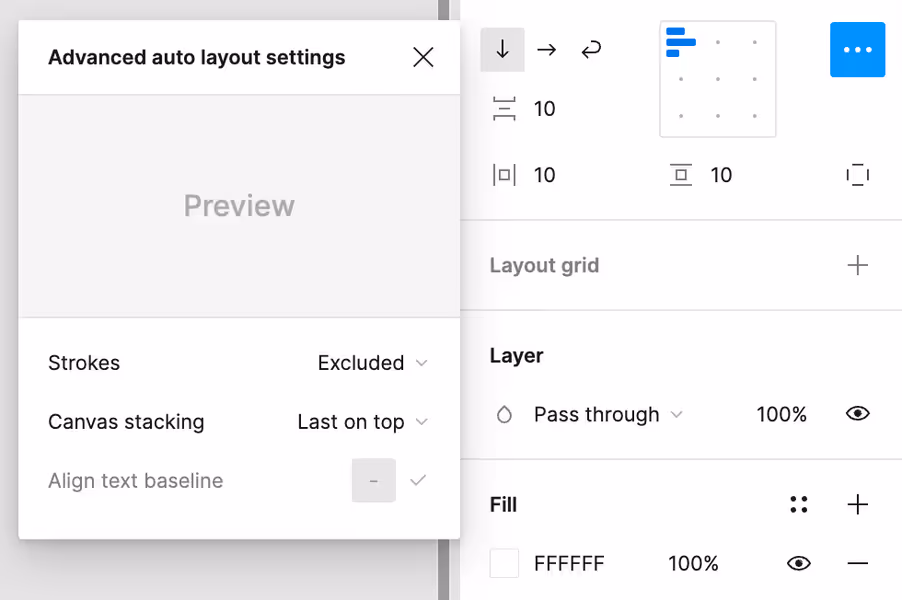The image size is (902, 600).
Task: Toggle the FFFFFF fill visibility eye
Action: click(798, 563)
